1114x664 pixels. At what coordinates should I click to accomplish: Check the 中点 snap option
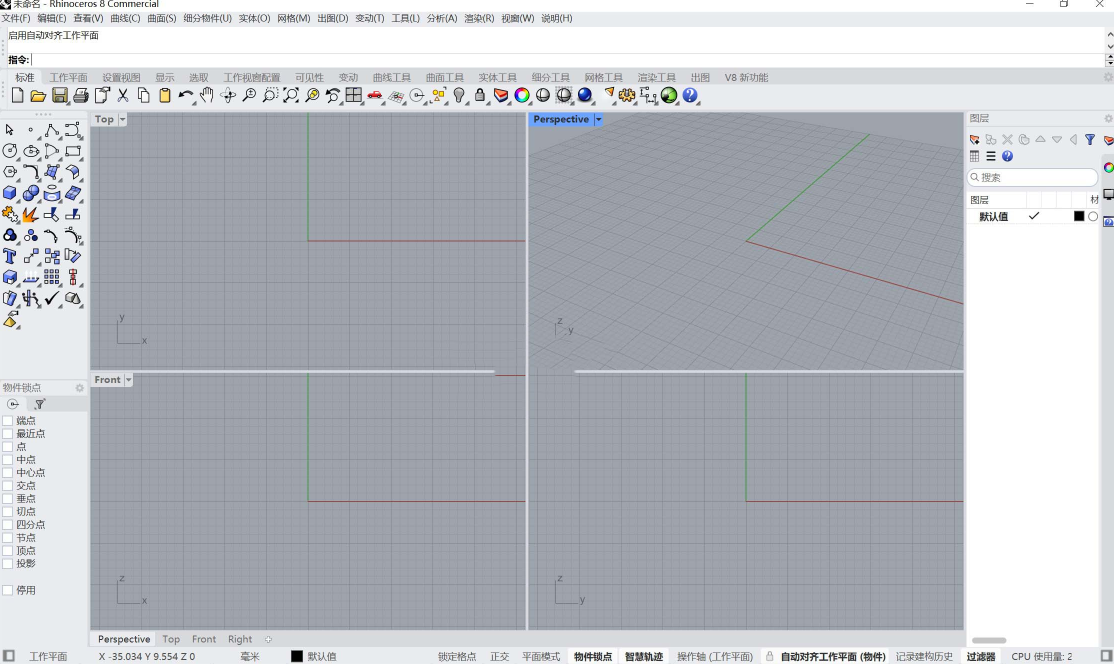coord(8,460)
